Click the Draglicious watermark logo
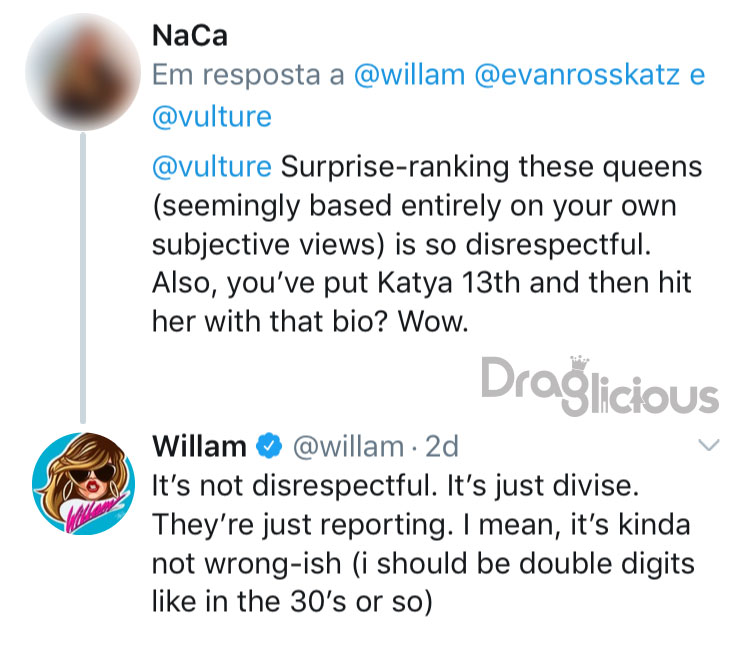Screen dimensions: 750x652 point(600,386)
